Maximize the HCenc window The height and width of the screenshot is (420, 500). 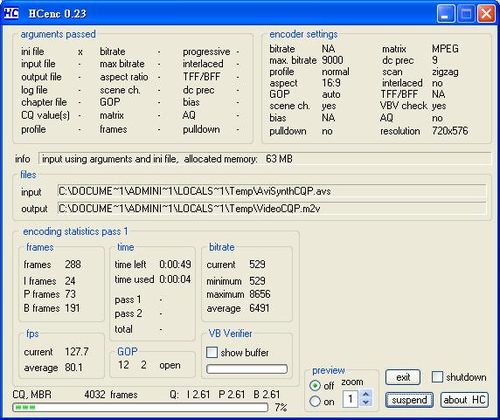(466, 14)
